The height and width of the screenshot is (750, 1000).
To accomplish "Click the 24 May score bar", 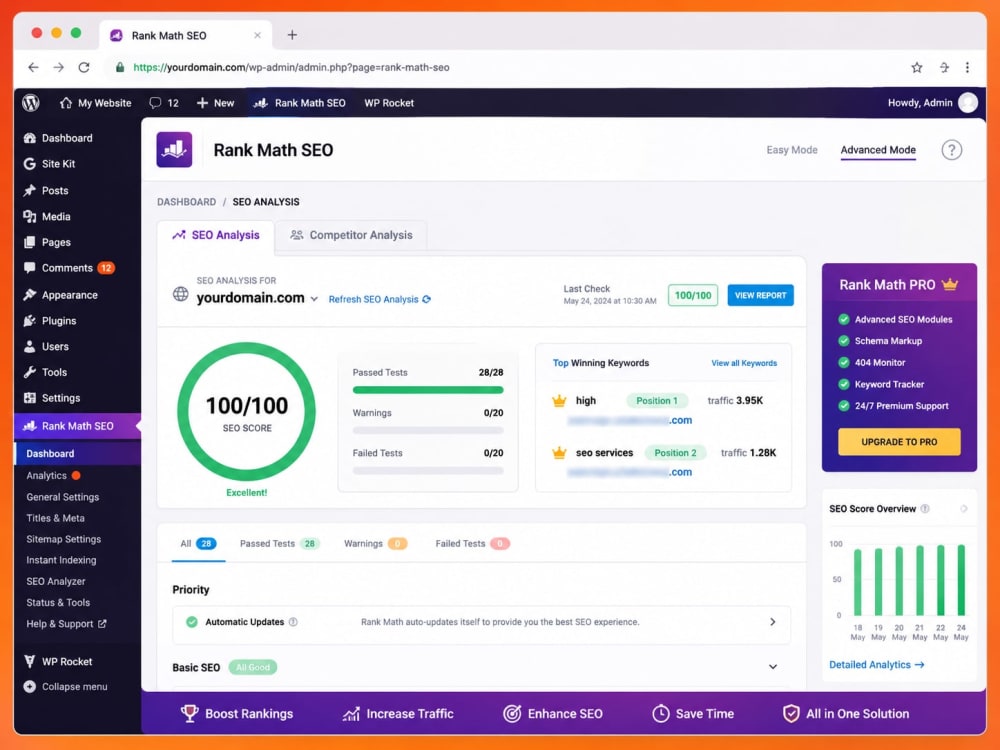I will [961, 580].
